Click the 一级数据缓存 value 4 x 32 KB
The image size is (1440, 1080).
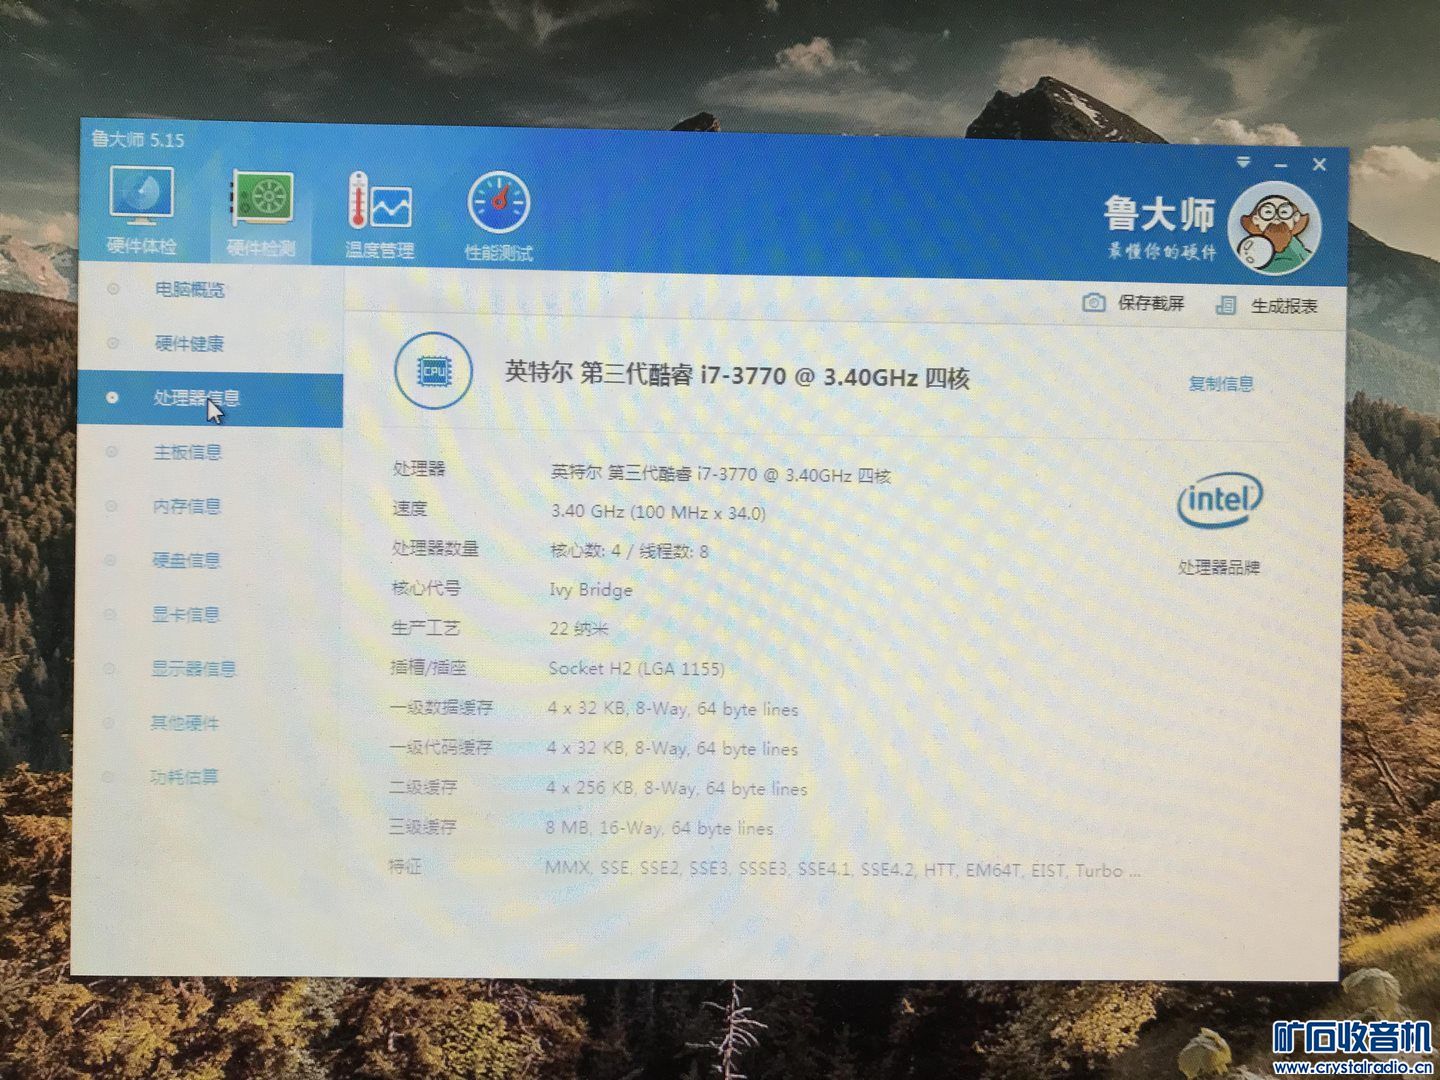(x=673, y=709)
